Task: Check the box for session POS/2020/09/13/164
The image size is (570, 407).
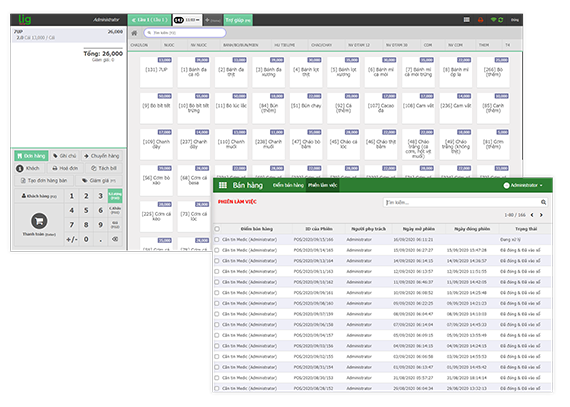Action: coord(217,261)
